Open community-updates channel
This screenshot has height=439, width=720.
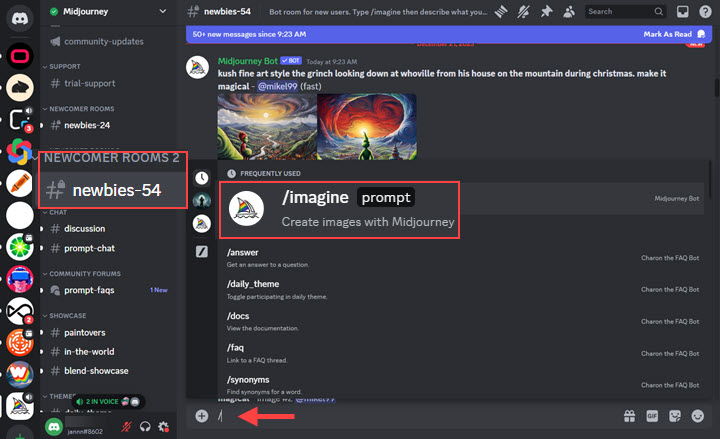coord(103,41)
